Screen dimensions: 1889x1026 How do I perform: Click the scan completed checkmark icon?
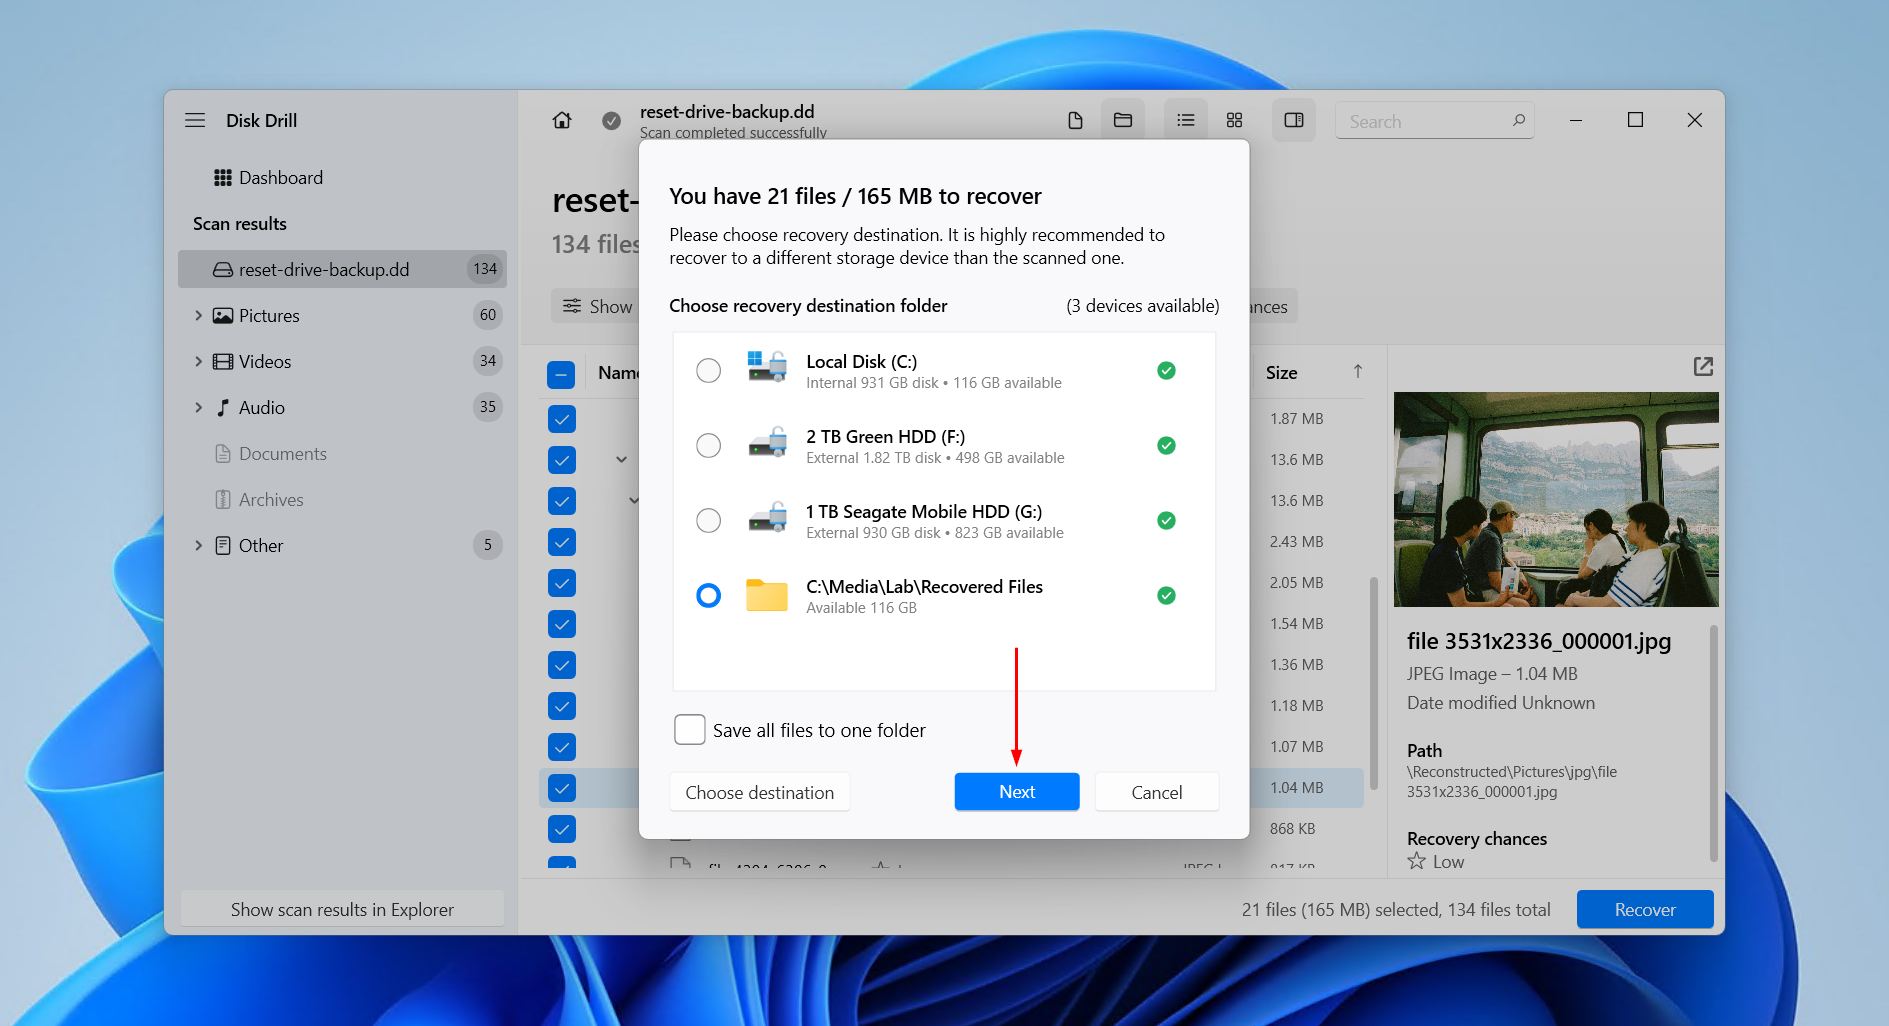(611, 121)
